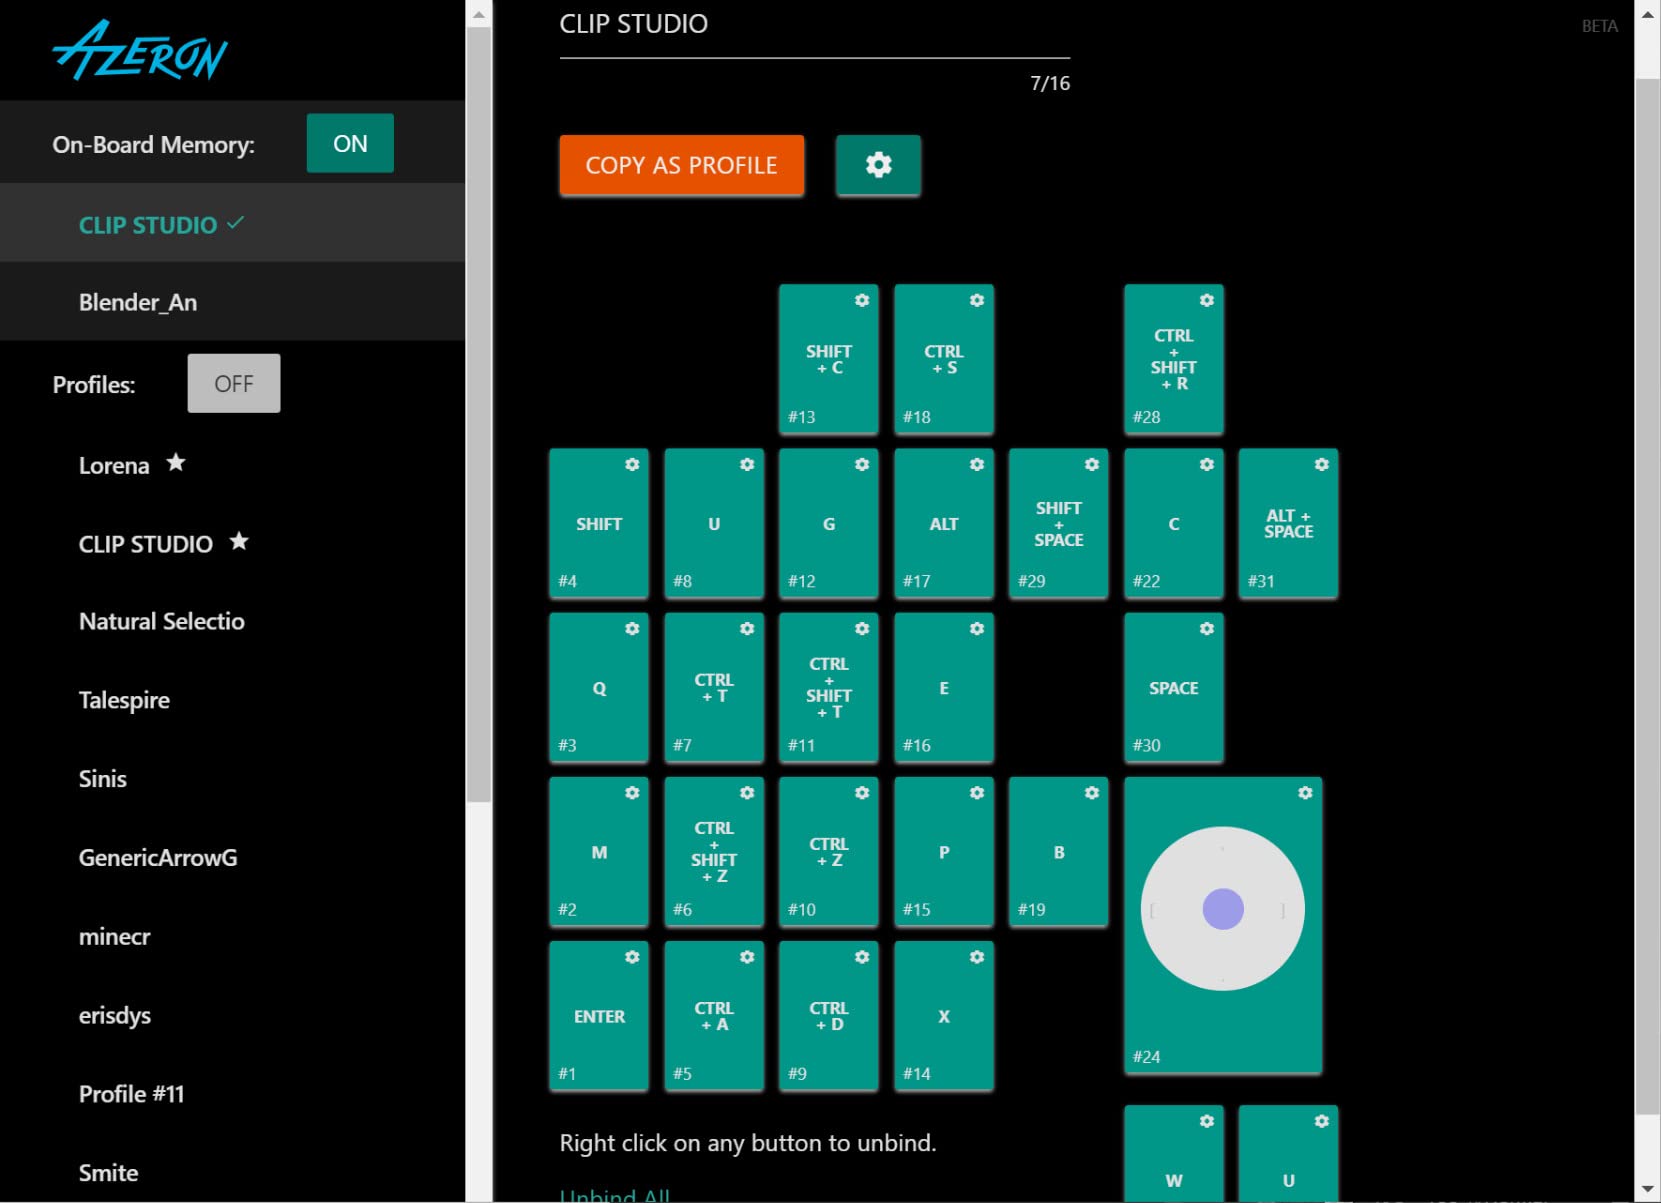Viewport: 1661px width, 1203px height.
Task: Toggle On-Board Memory ON switch
Action: coord(350,143)
